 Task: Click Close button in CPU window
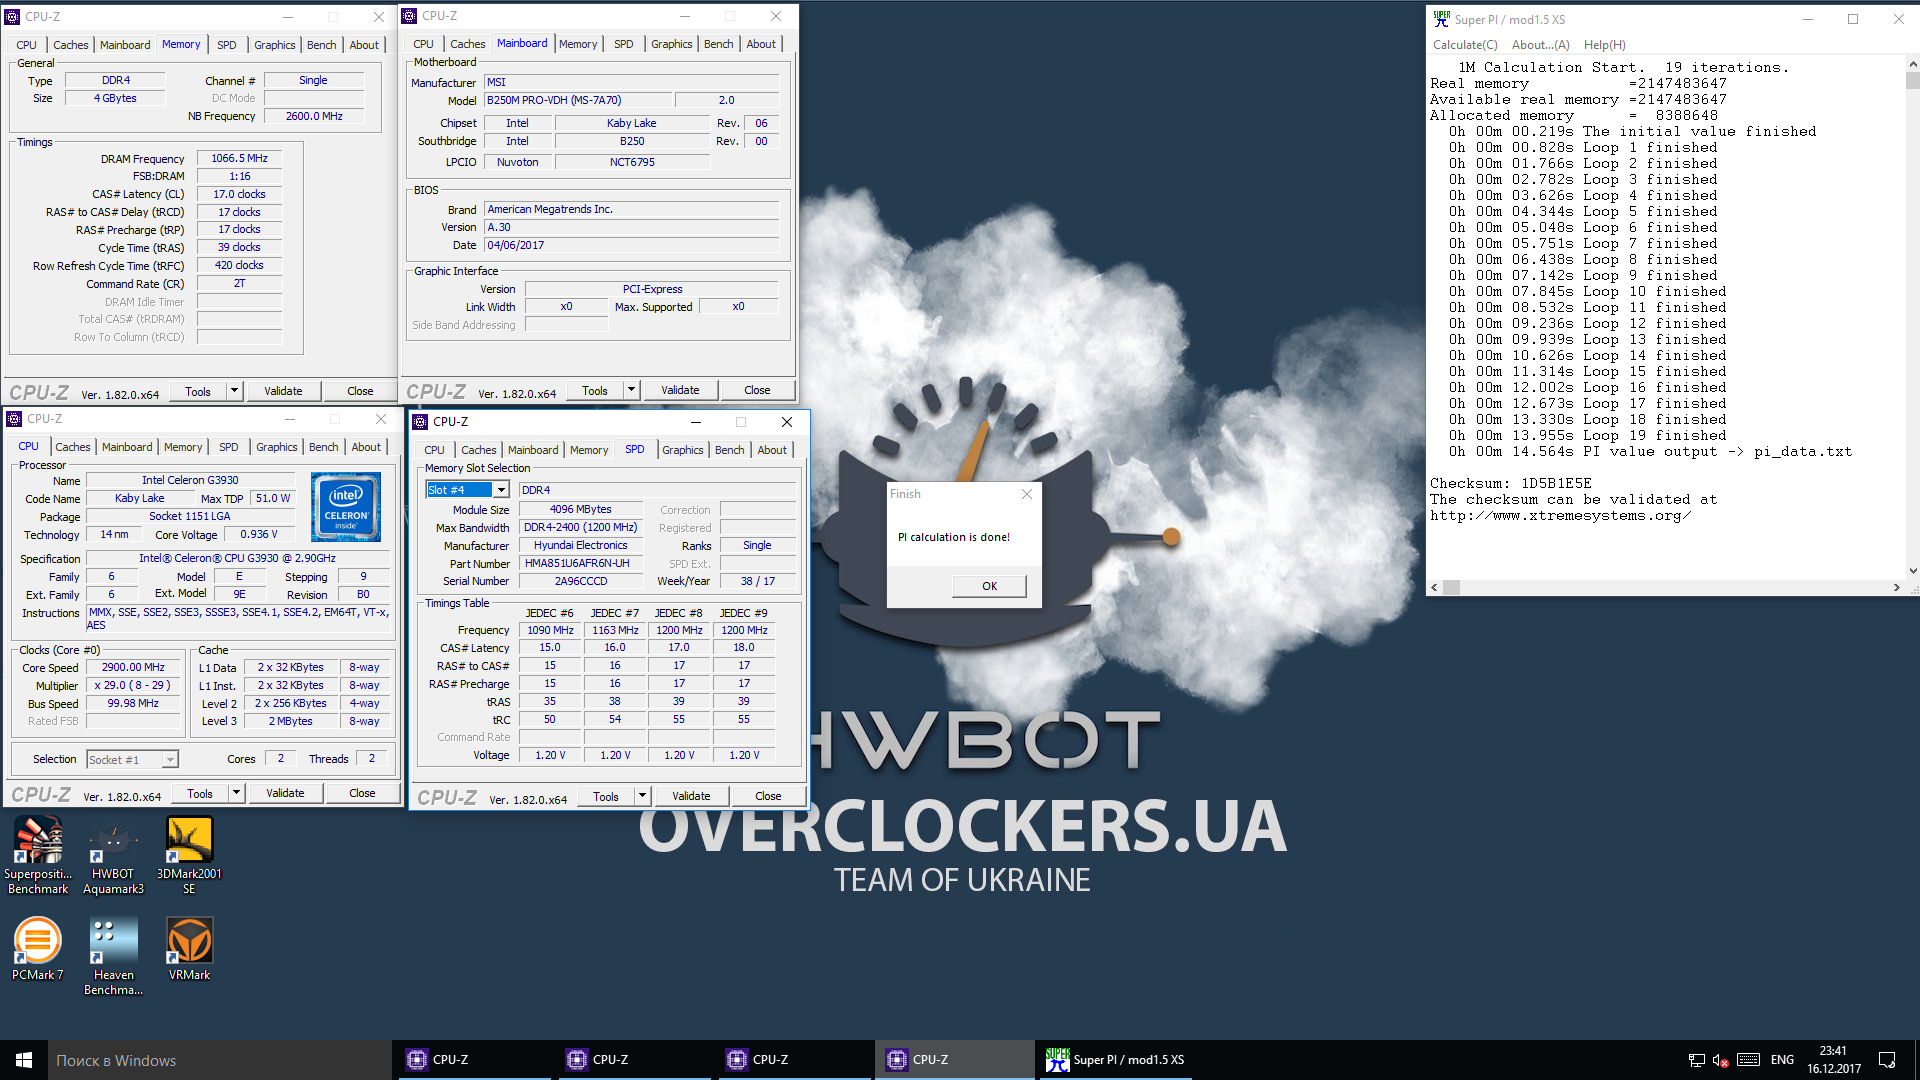click(362, 793)
